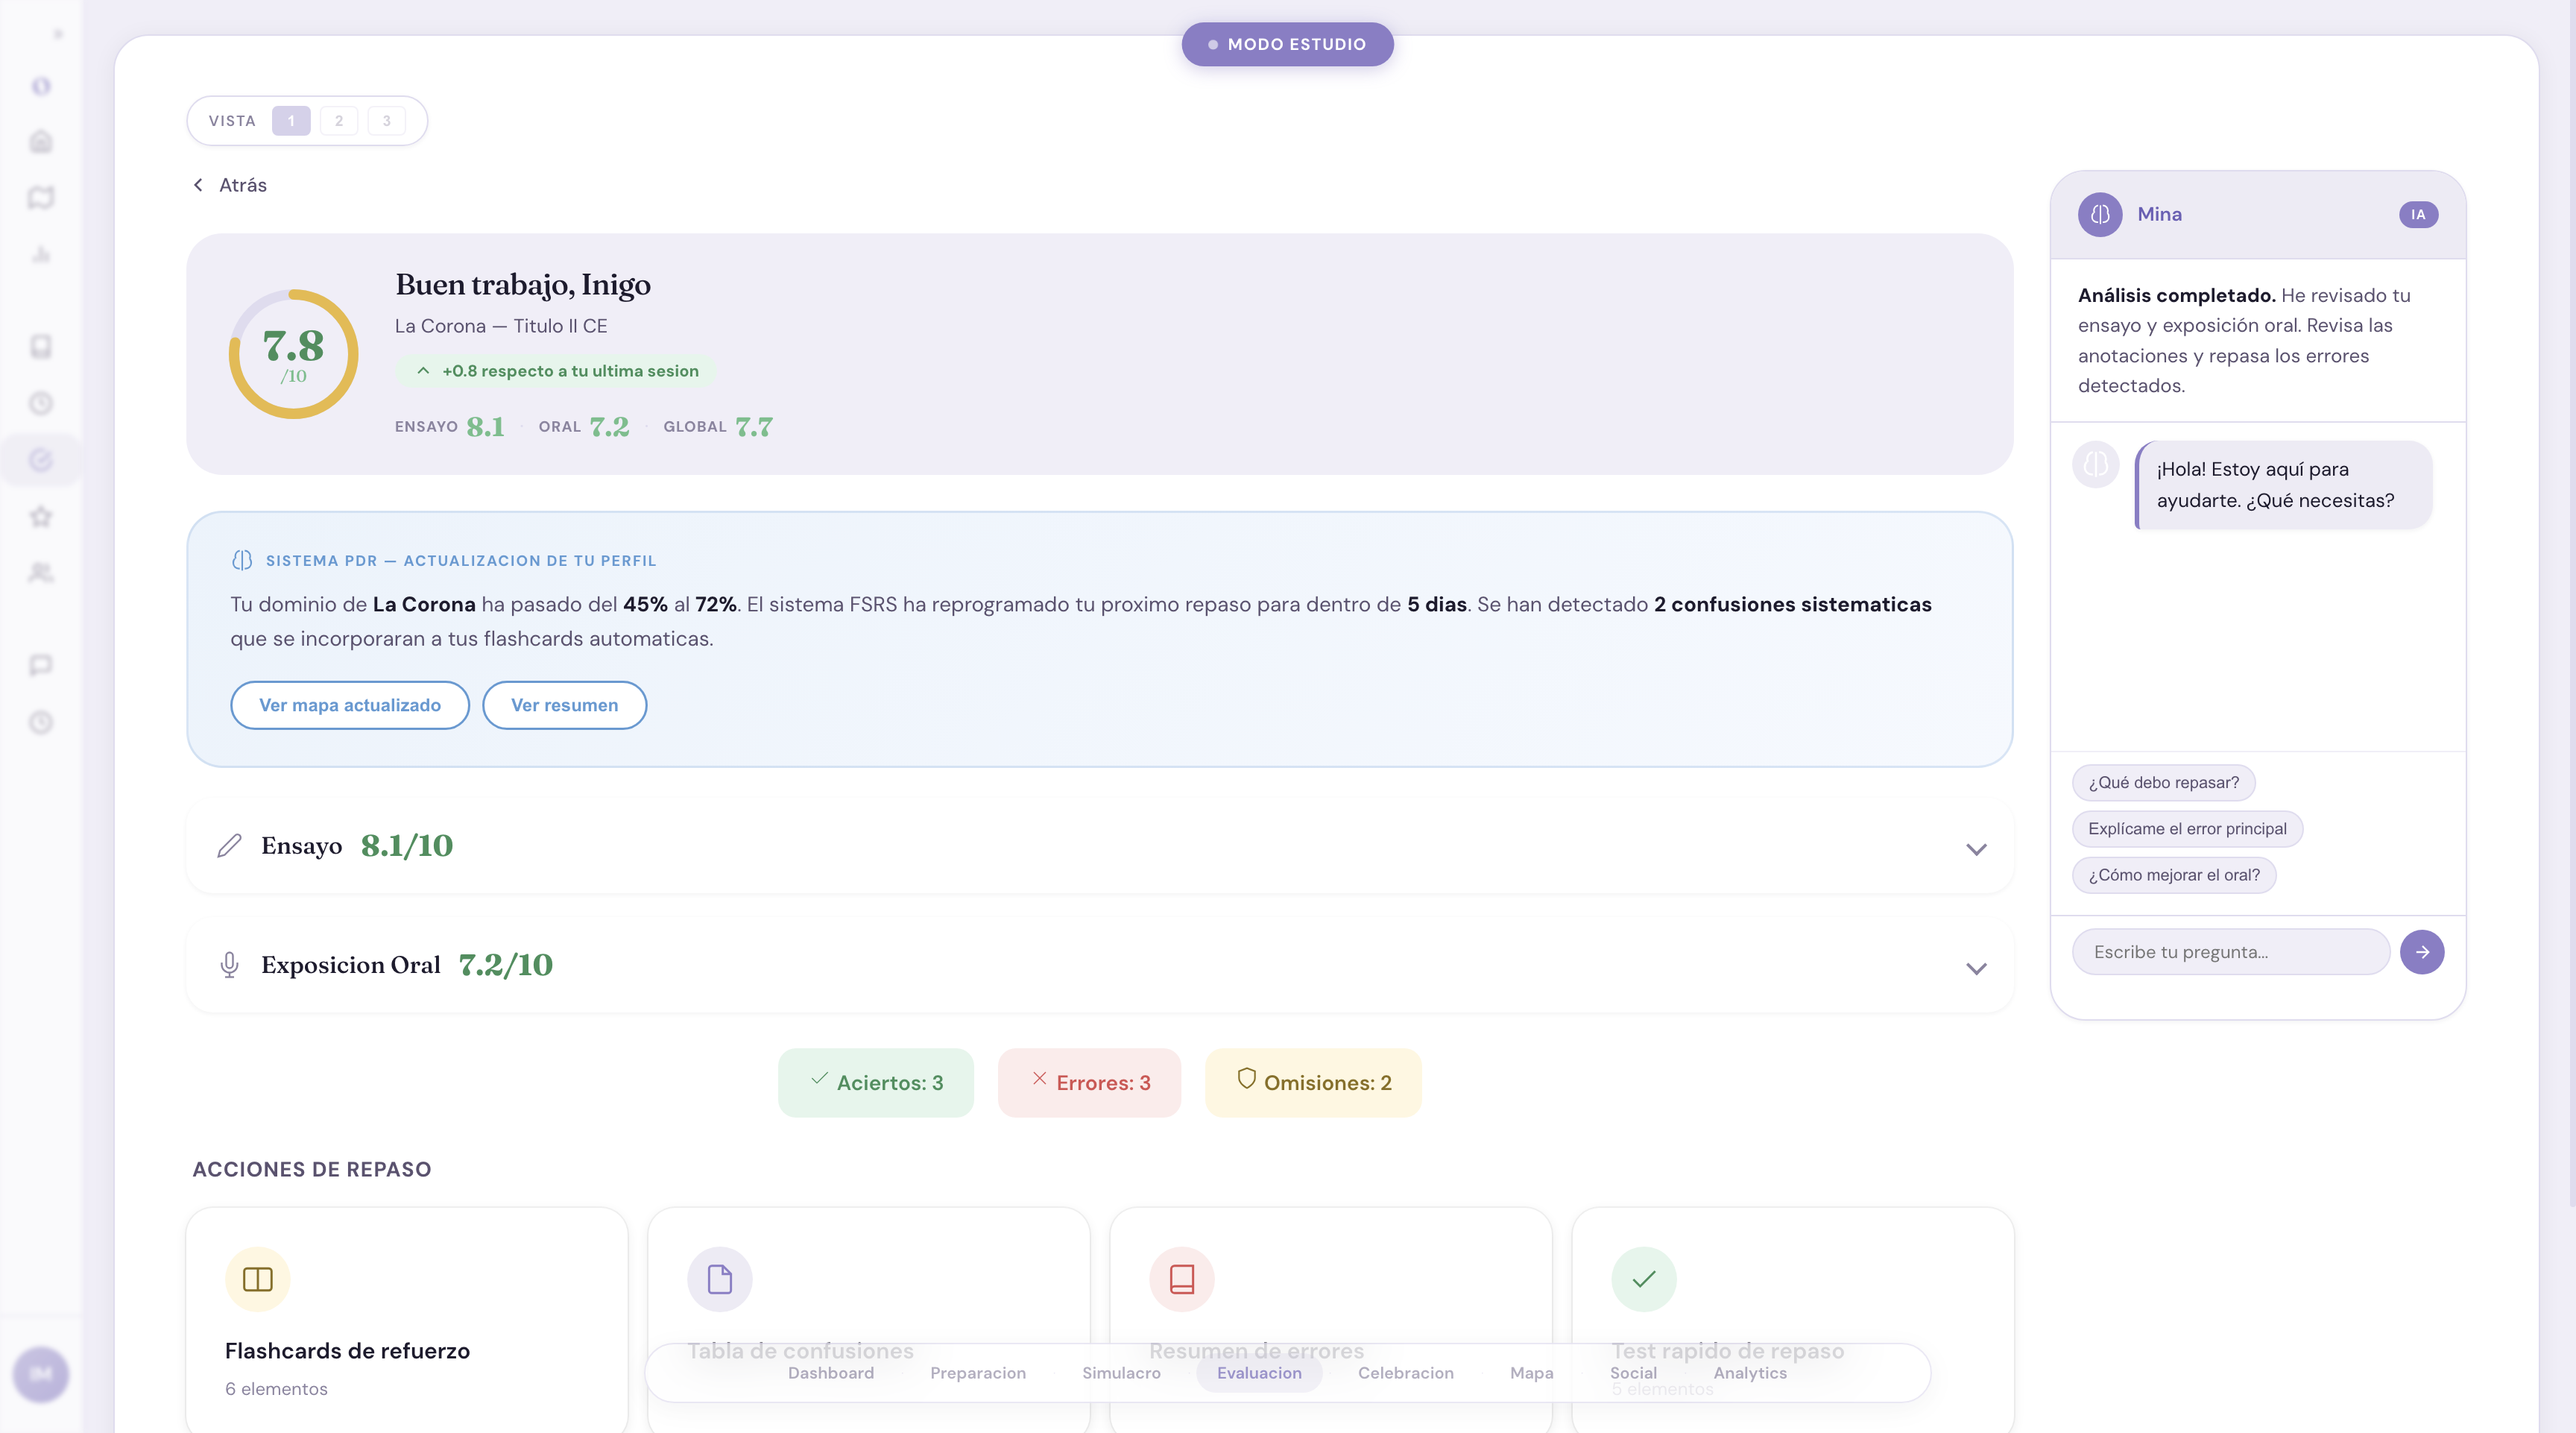Click Mina's brain avatar in the panel header

click(2100, 214)
